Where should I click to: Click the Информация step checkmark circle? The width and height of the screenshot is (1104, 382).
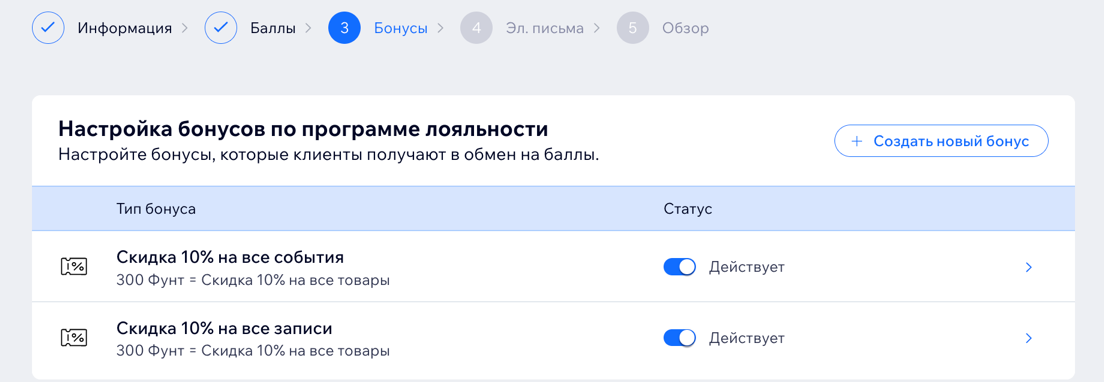[x=48, y=28]
